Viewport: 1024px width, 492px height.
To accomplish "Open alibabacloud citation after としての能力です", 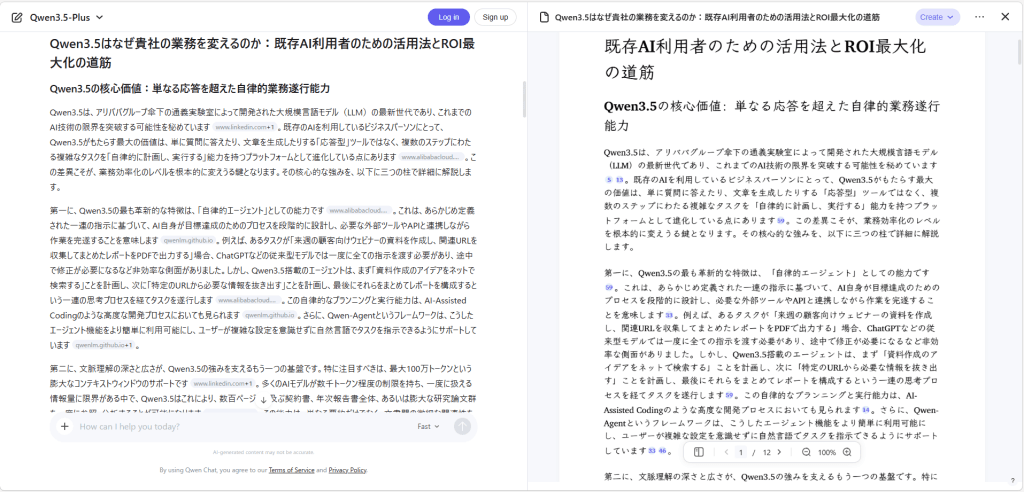I will pyautogui.click(x=360, y=211).
